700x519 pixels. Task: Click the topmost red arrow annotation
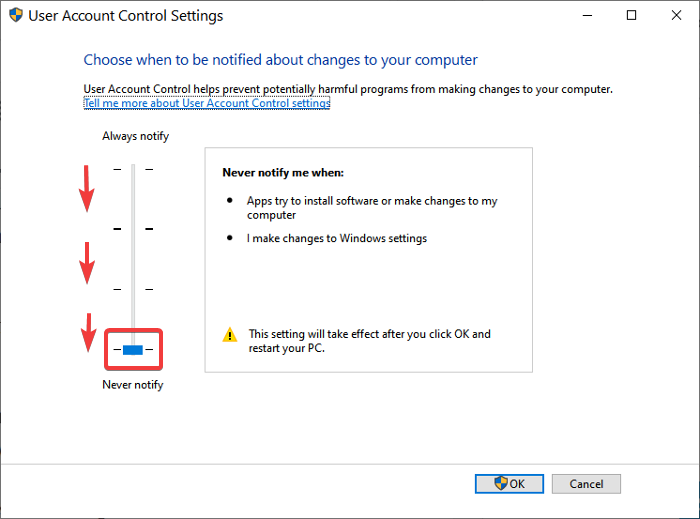87,189
